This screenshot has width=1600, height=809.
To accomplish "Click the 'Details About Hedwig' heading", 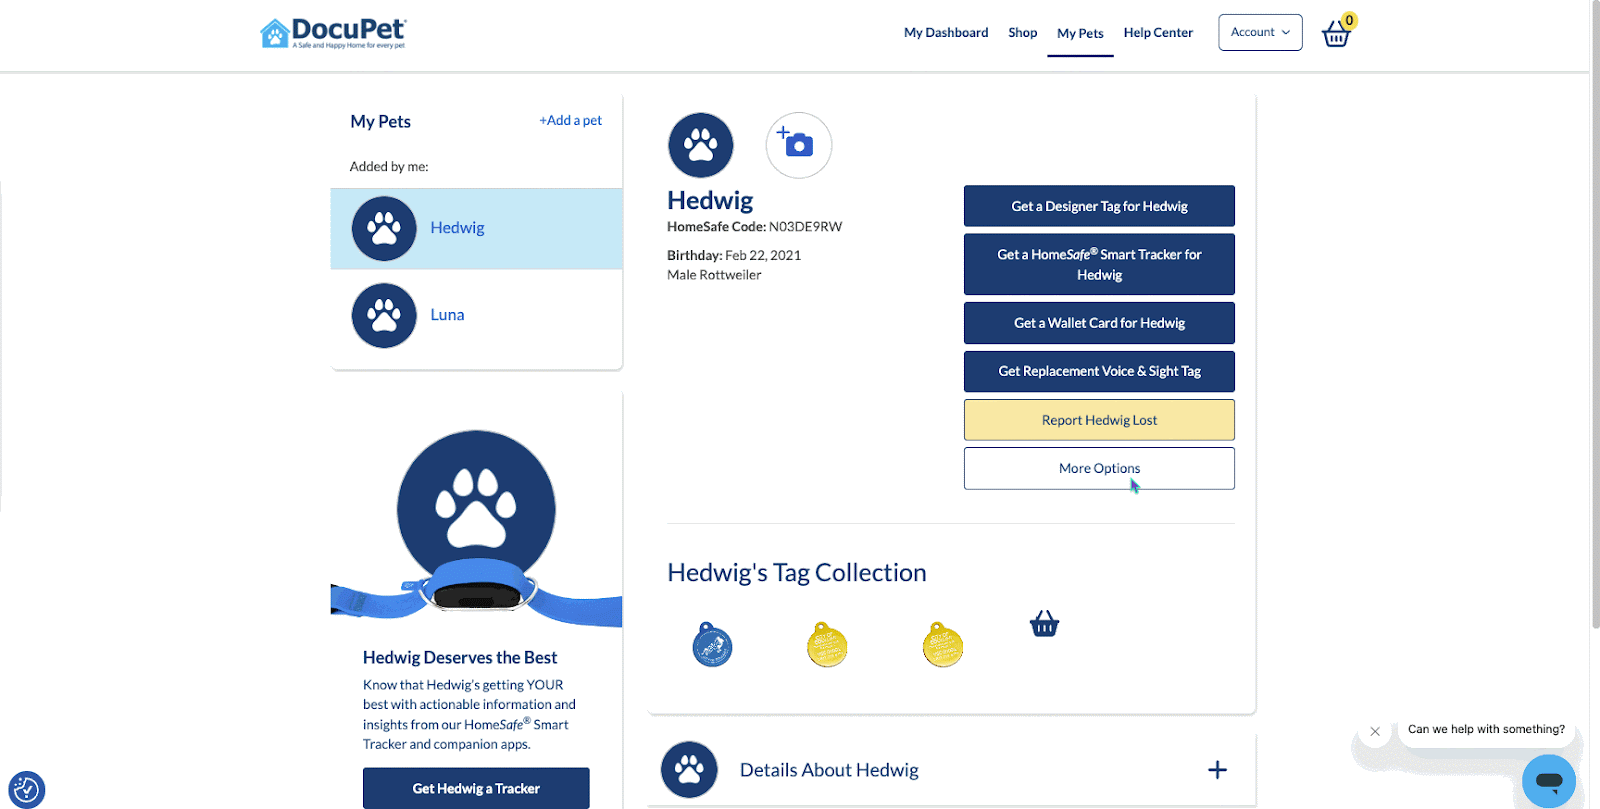I will coord(829,770).
